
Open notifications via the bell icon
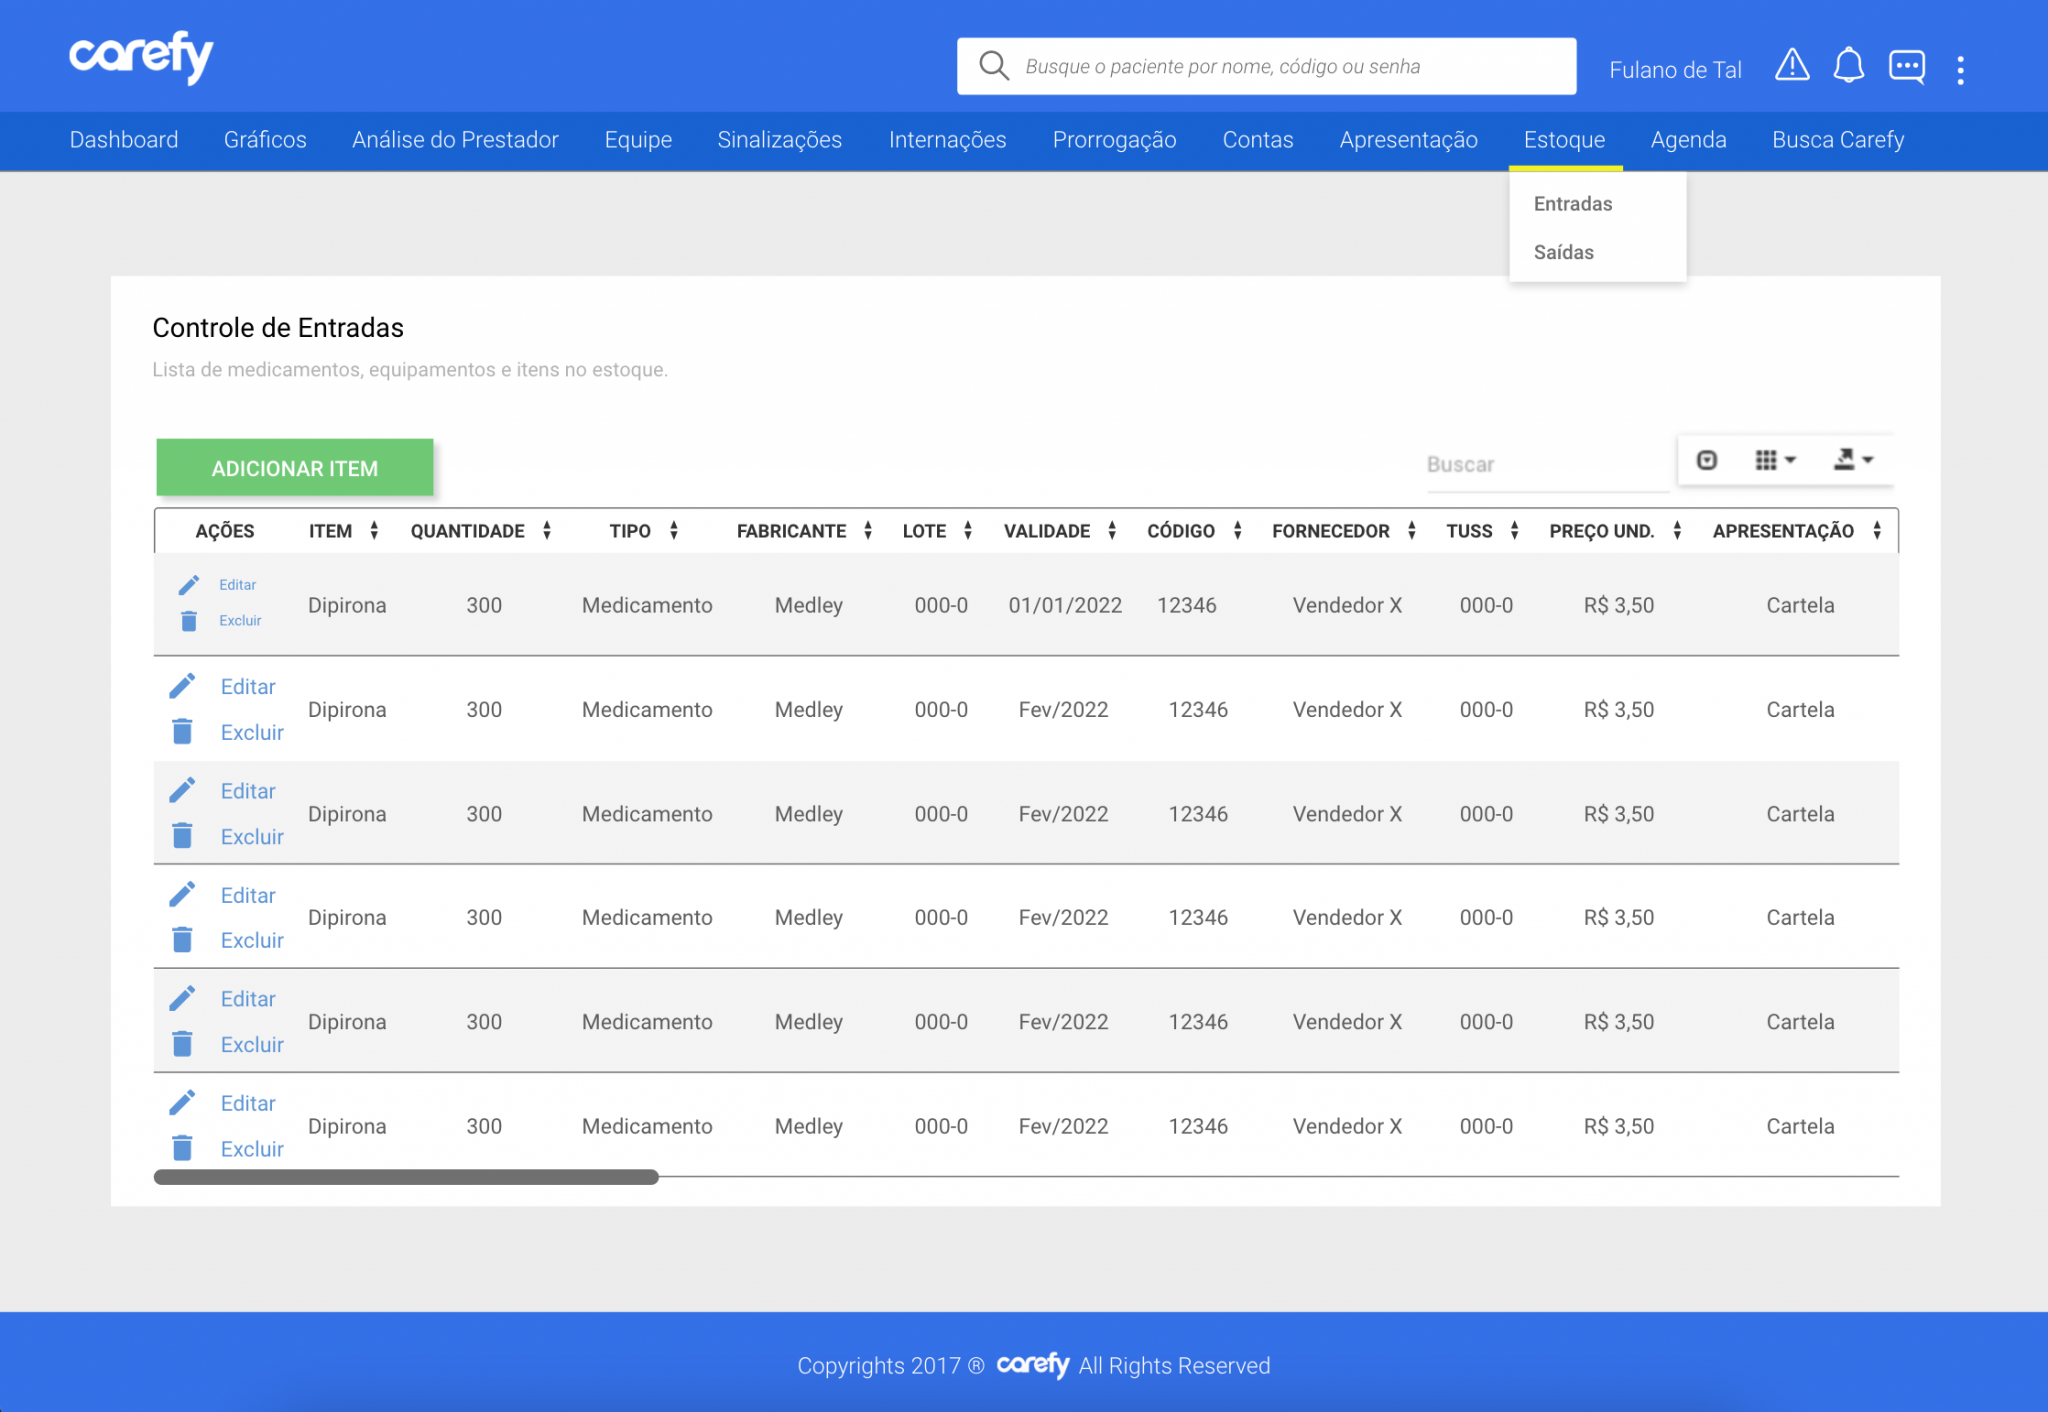coord(1849,66)
